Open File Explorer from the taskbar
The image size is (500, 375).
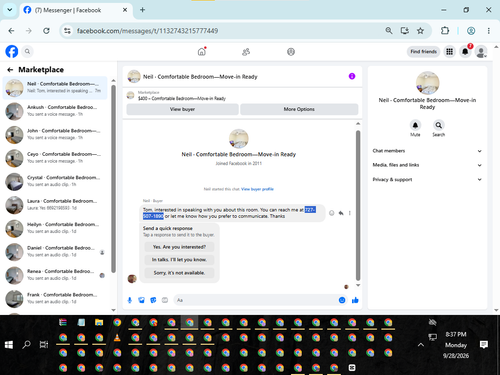coord(99,322)
